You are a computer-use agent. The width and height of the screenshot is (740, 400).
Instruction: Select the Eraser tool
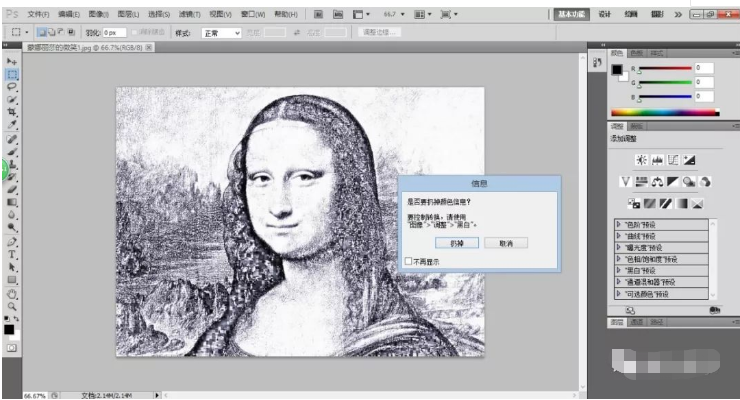(12, 190)
